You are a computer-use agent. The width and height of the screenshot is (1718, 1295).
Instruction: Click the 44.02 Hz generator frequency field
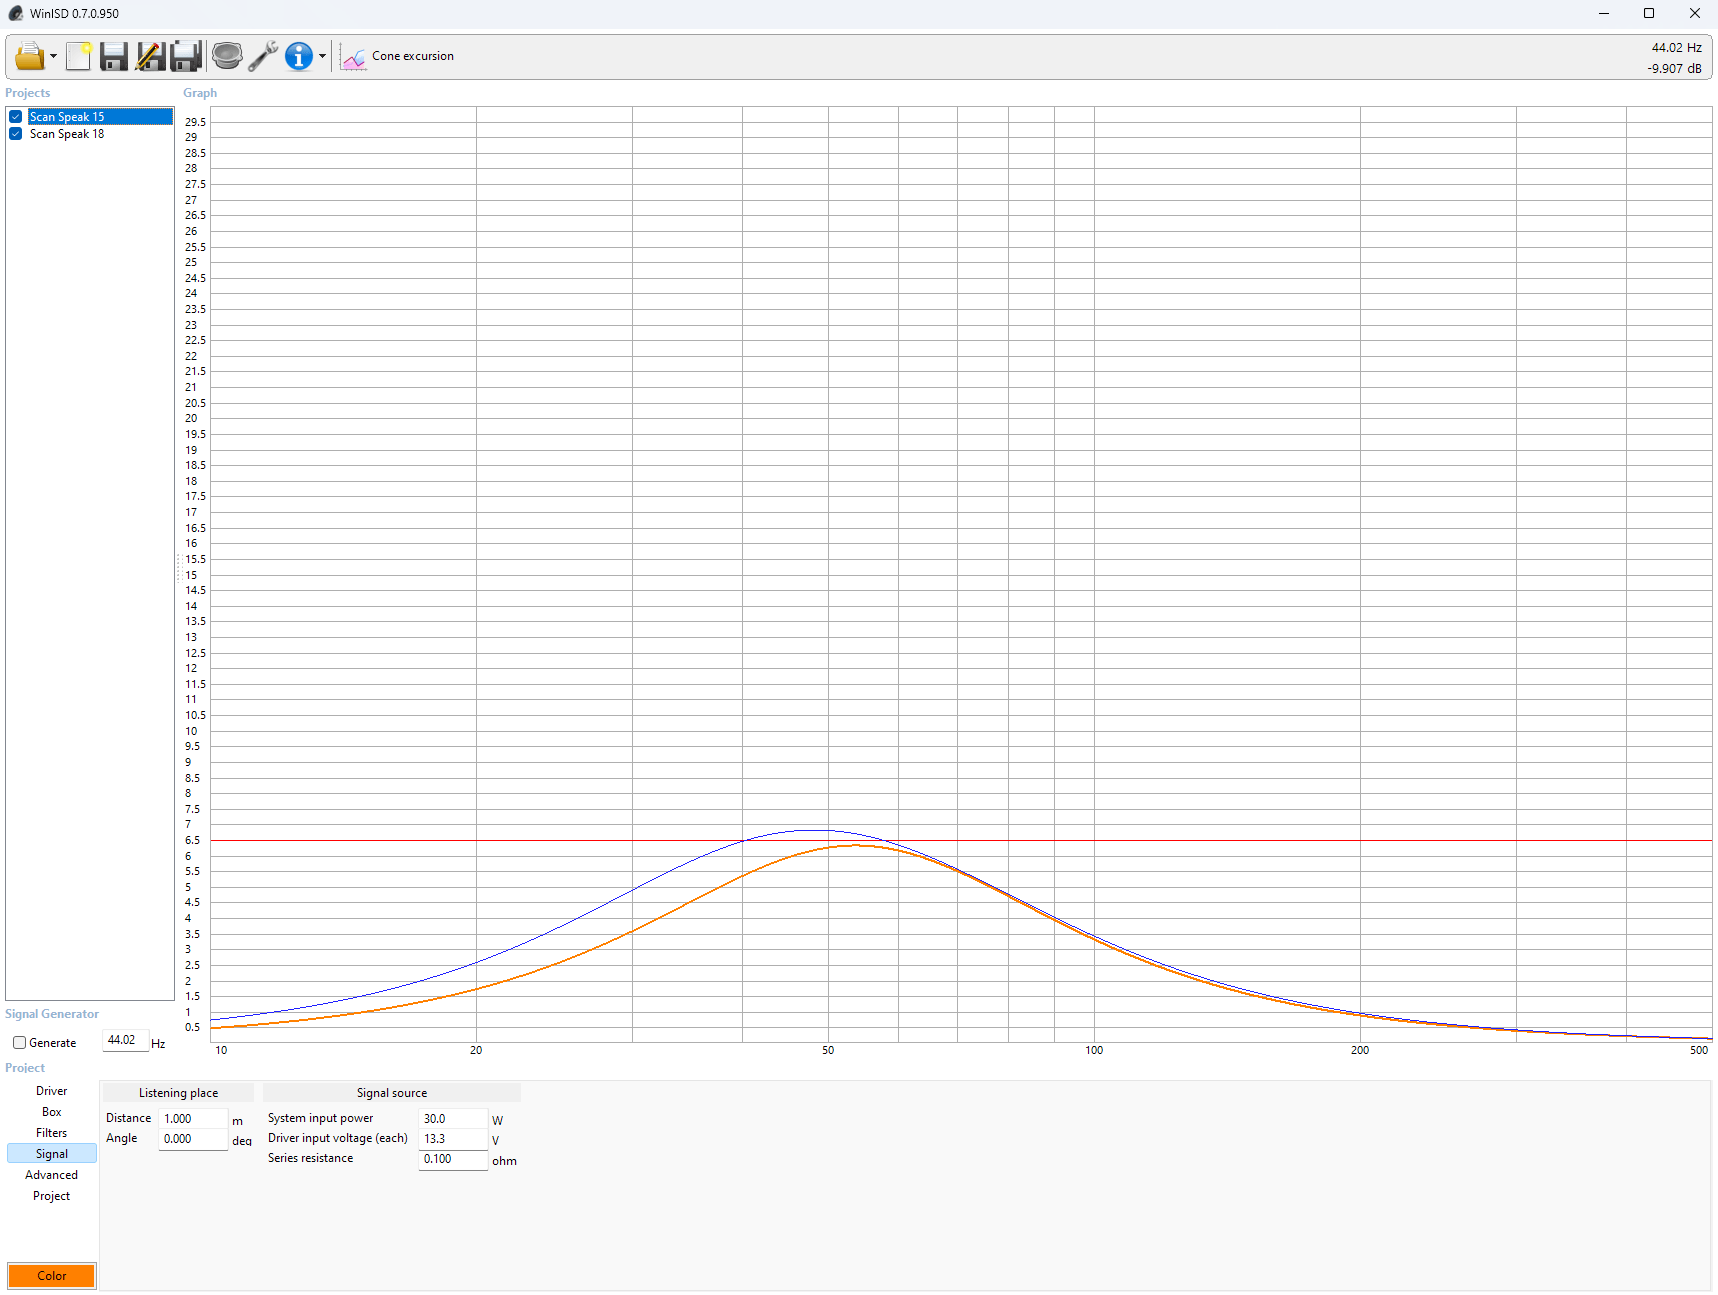coord(125,1040)
